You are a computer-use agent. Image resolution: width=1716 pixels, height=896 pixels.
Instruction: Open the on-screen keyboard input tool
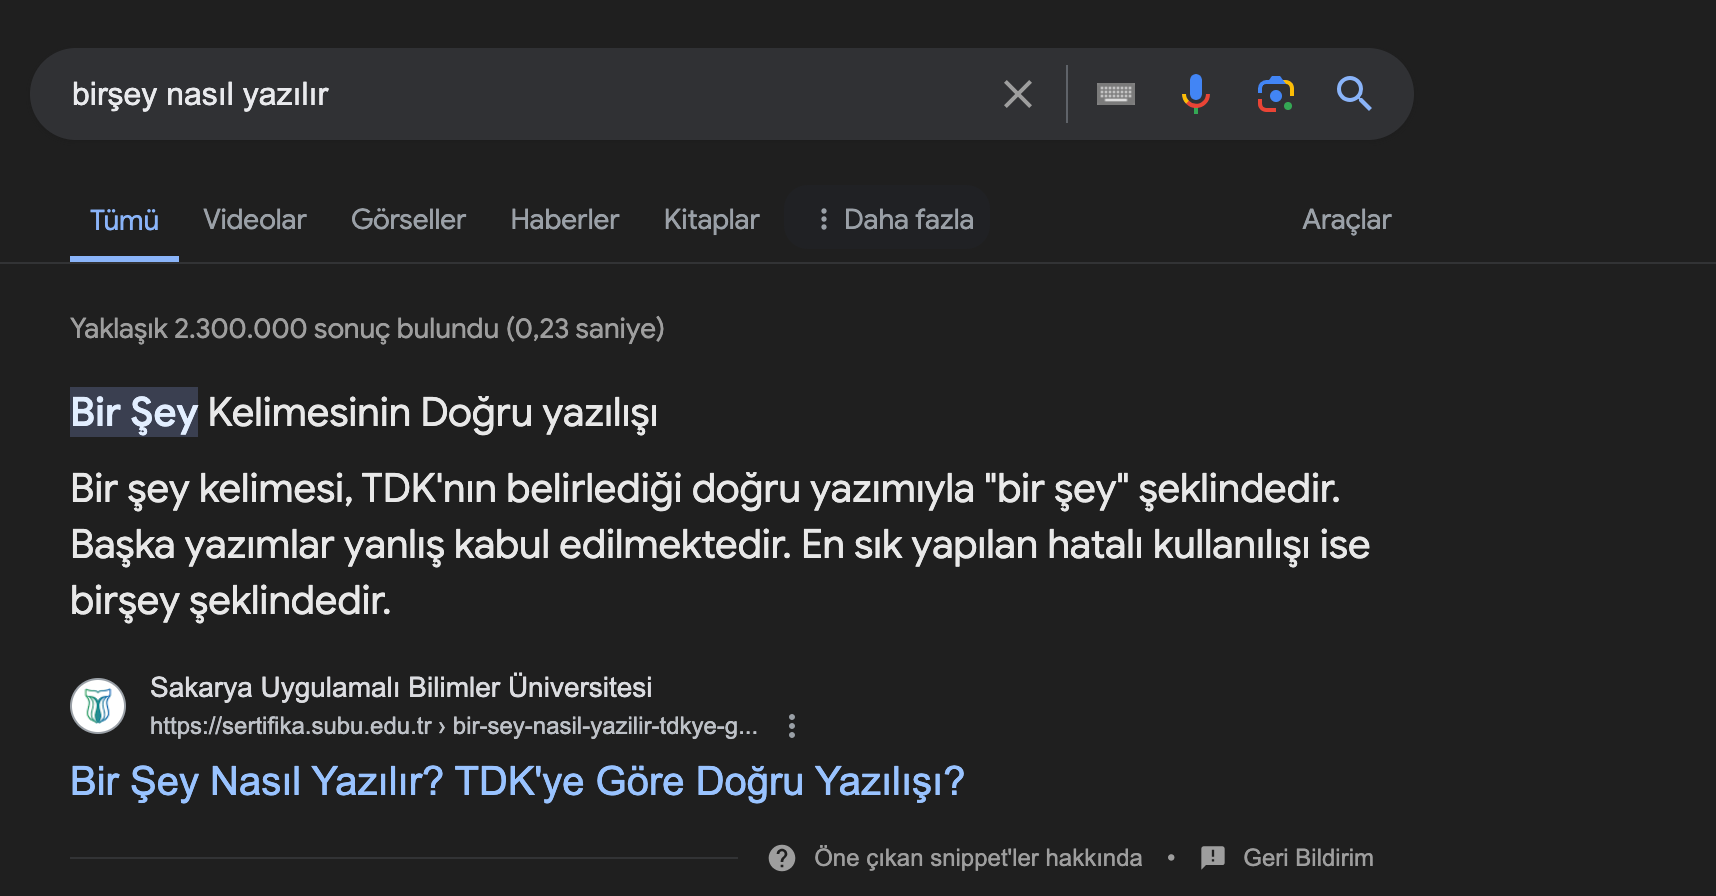tap(1115, 94)
